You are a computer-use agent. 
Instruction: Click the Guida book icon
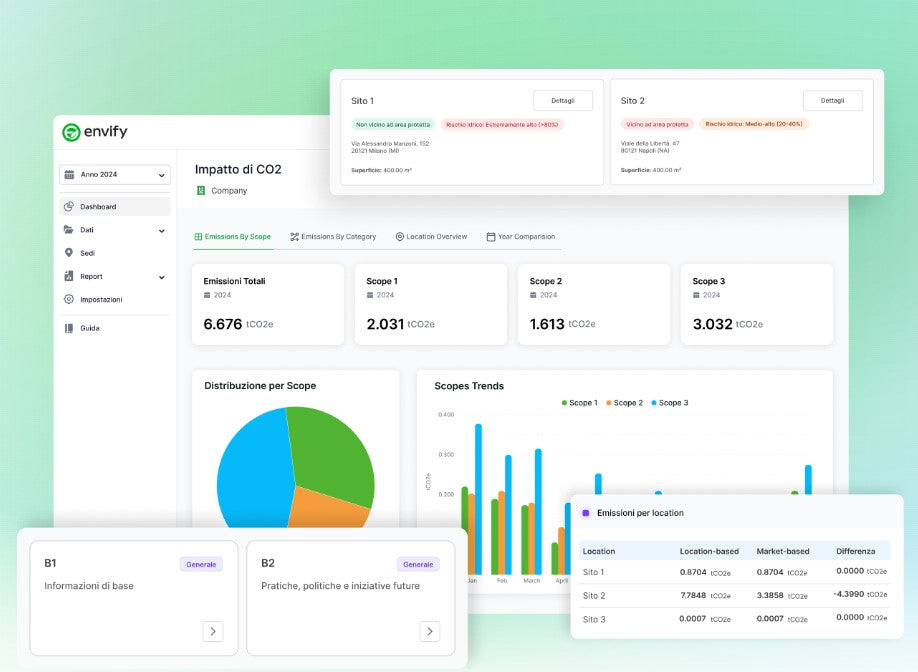click(x=69, y=328)
